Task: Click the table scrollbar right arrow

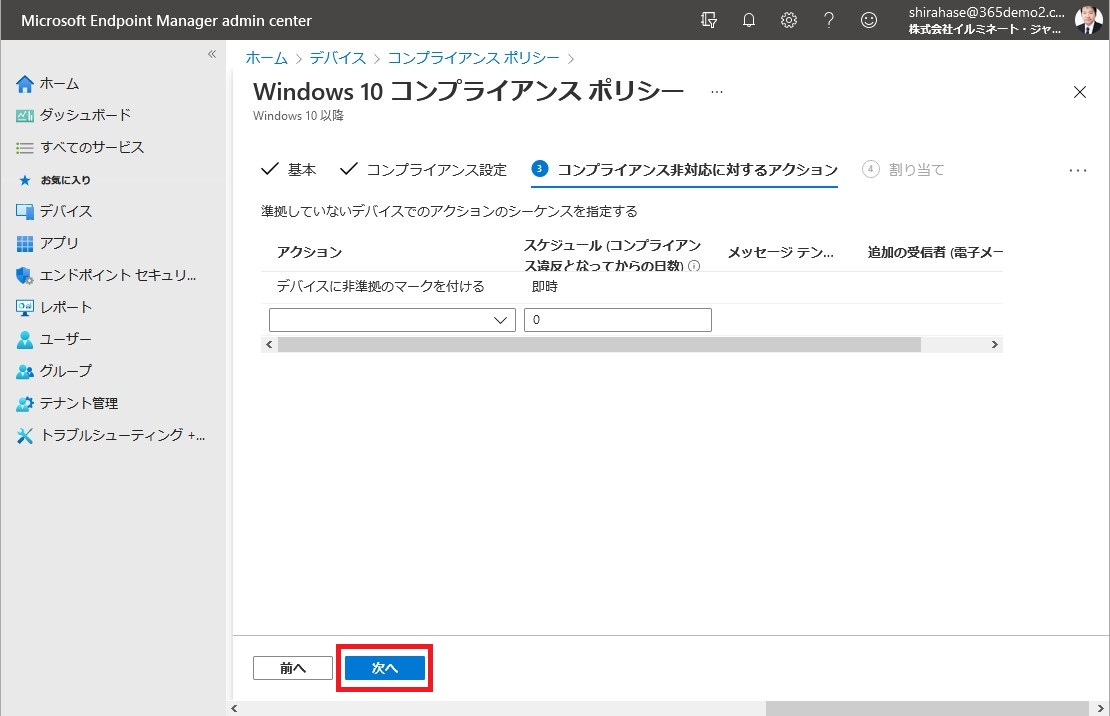Action: coord(995,345)
